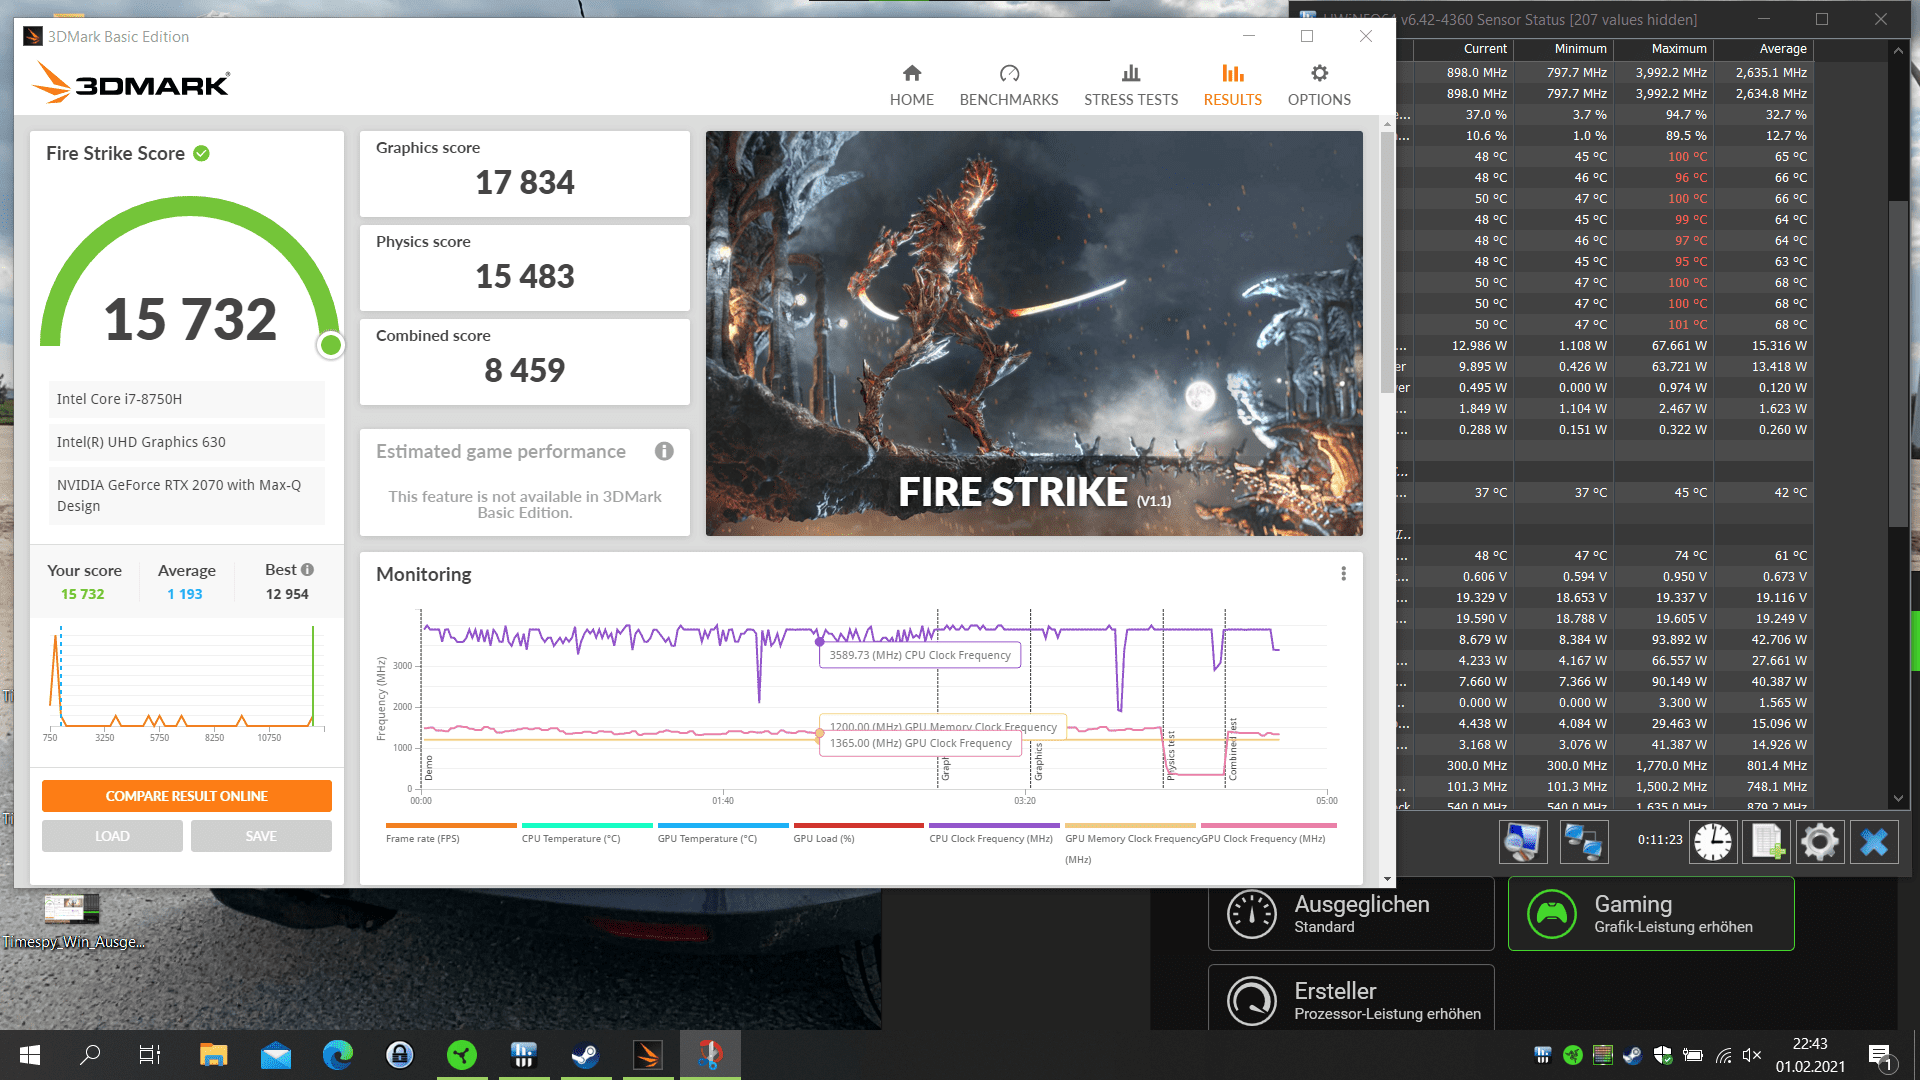Open Mail app from taskbar

276,1055
